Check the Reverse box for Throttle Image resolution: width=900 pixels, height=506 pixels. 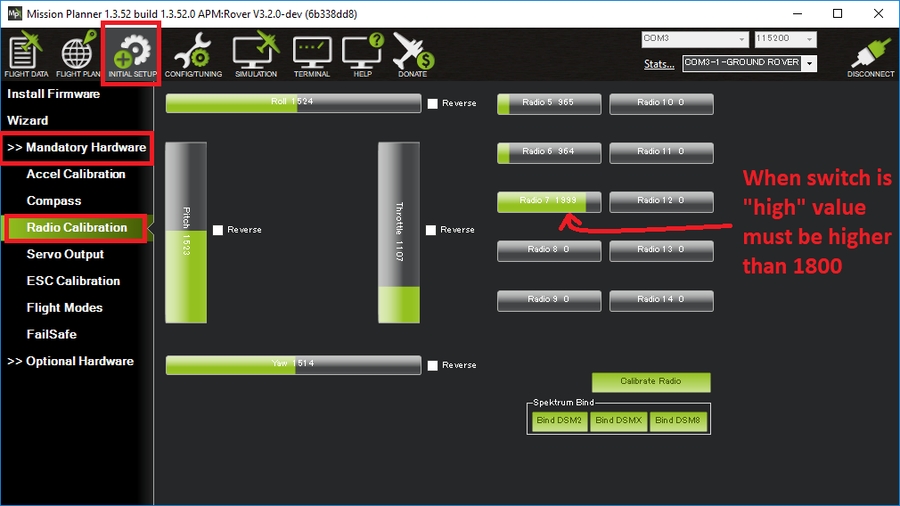432,230
